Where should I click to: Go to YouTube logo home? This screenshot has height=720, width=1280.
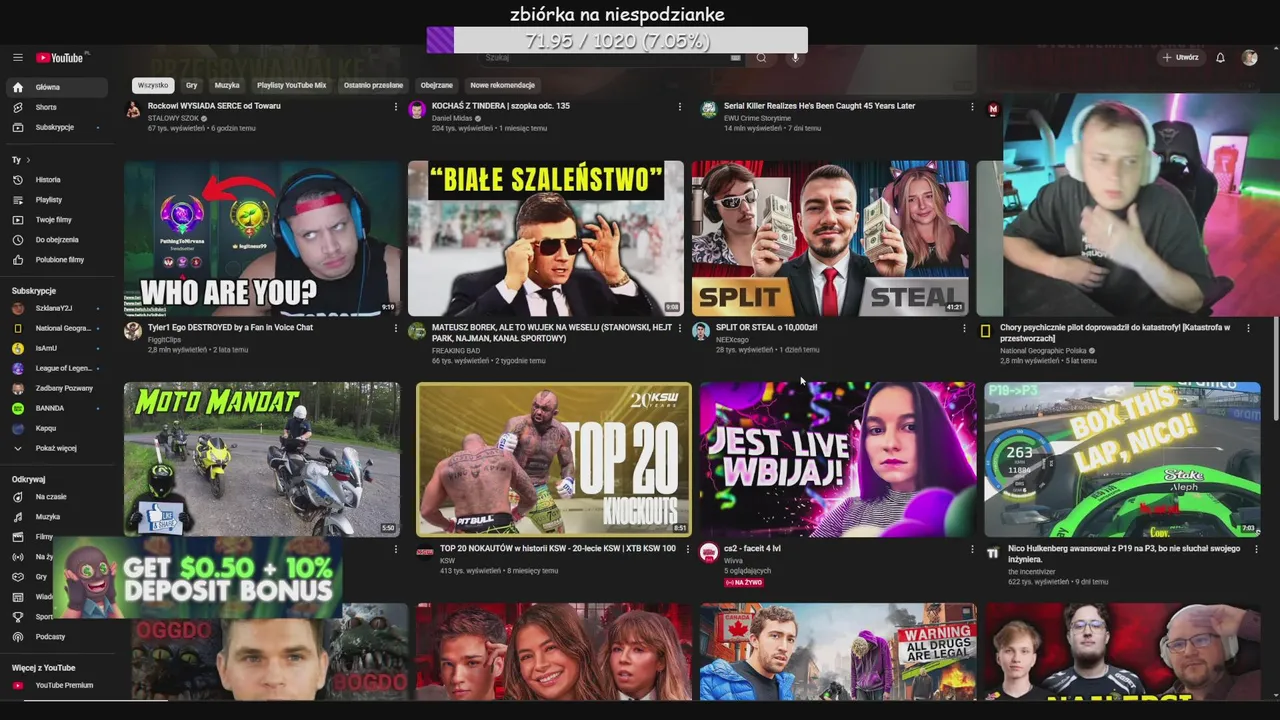pos(62,58)
